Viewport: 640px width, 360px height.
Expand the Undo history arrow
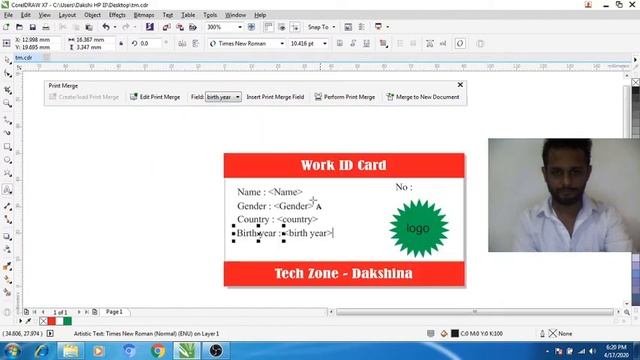115,27
